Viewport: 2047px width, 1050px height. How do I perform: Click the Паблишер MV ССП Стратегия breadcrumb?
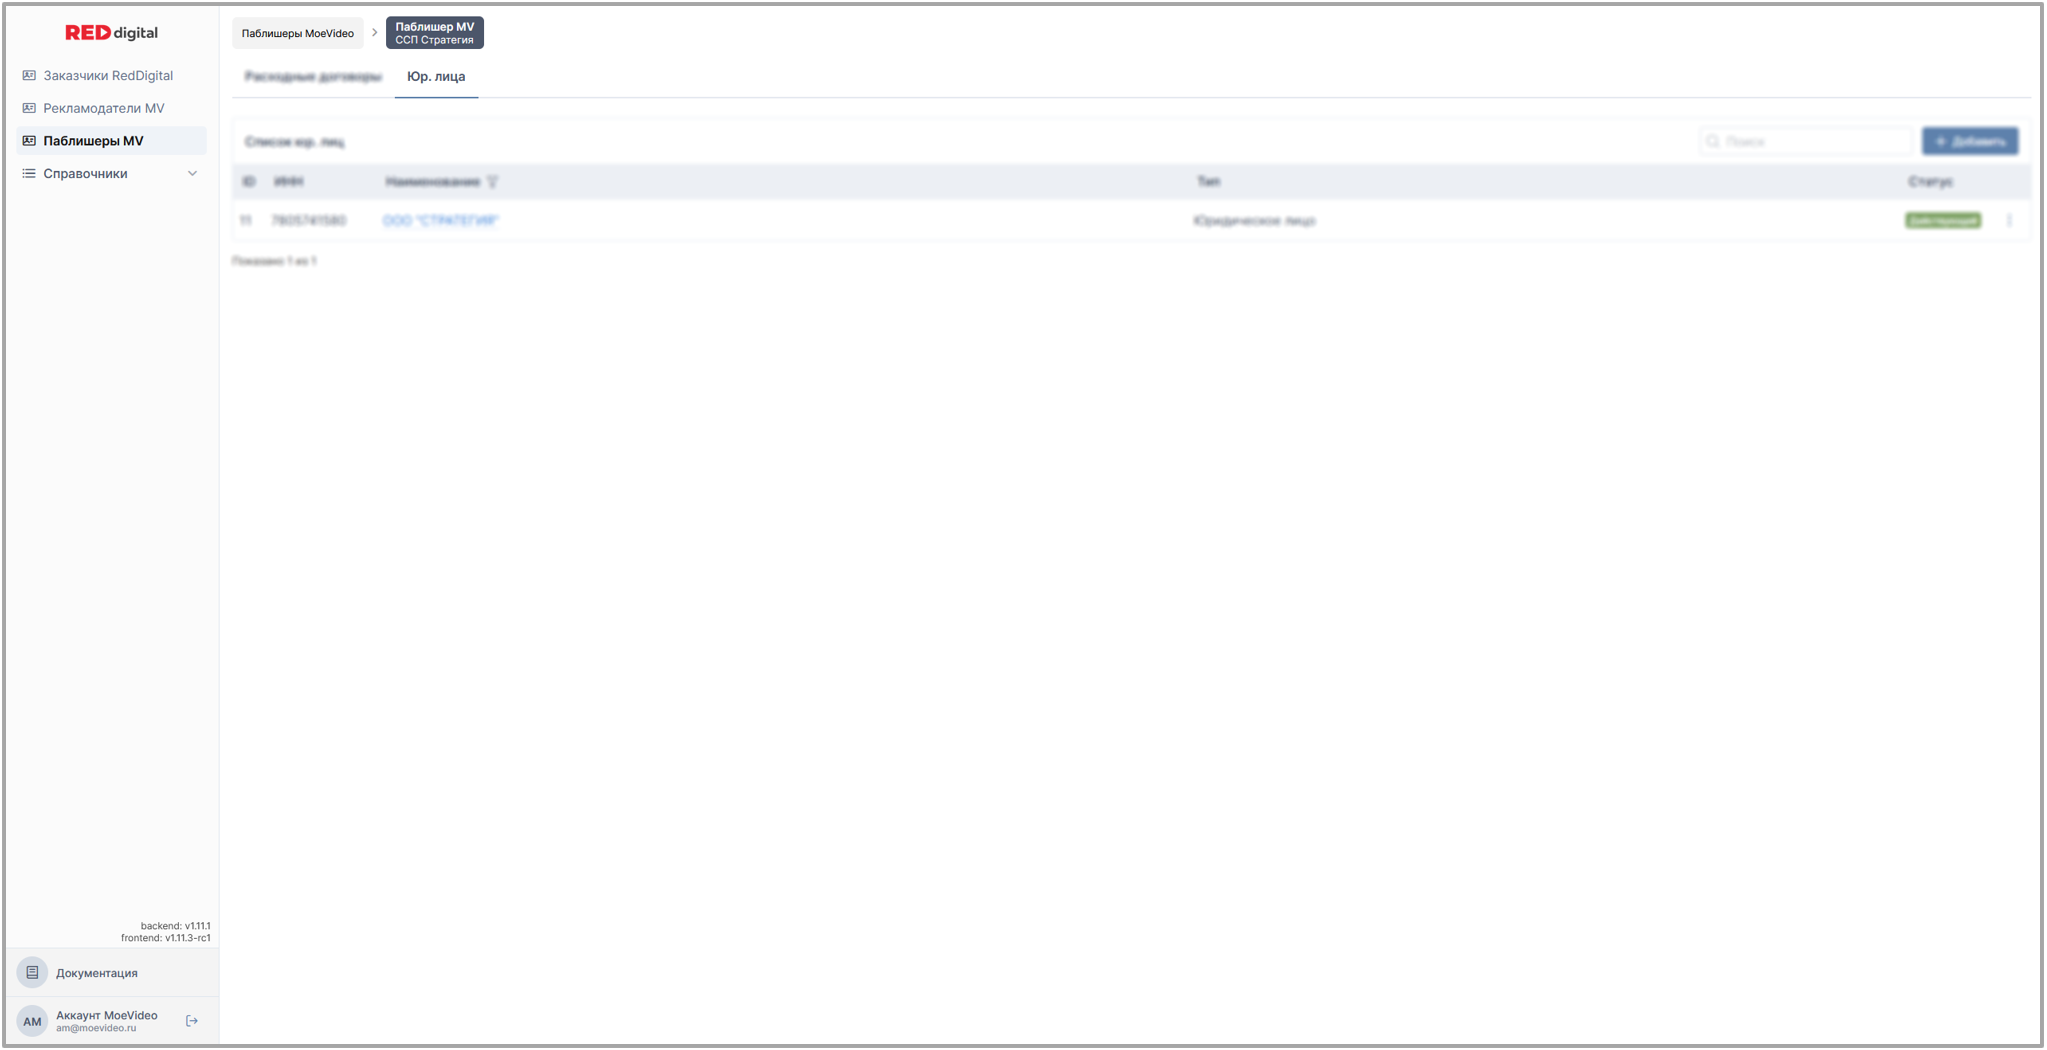coord(434,33)
